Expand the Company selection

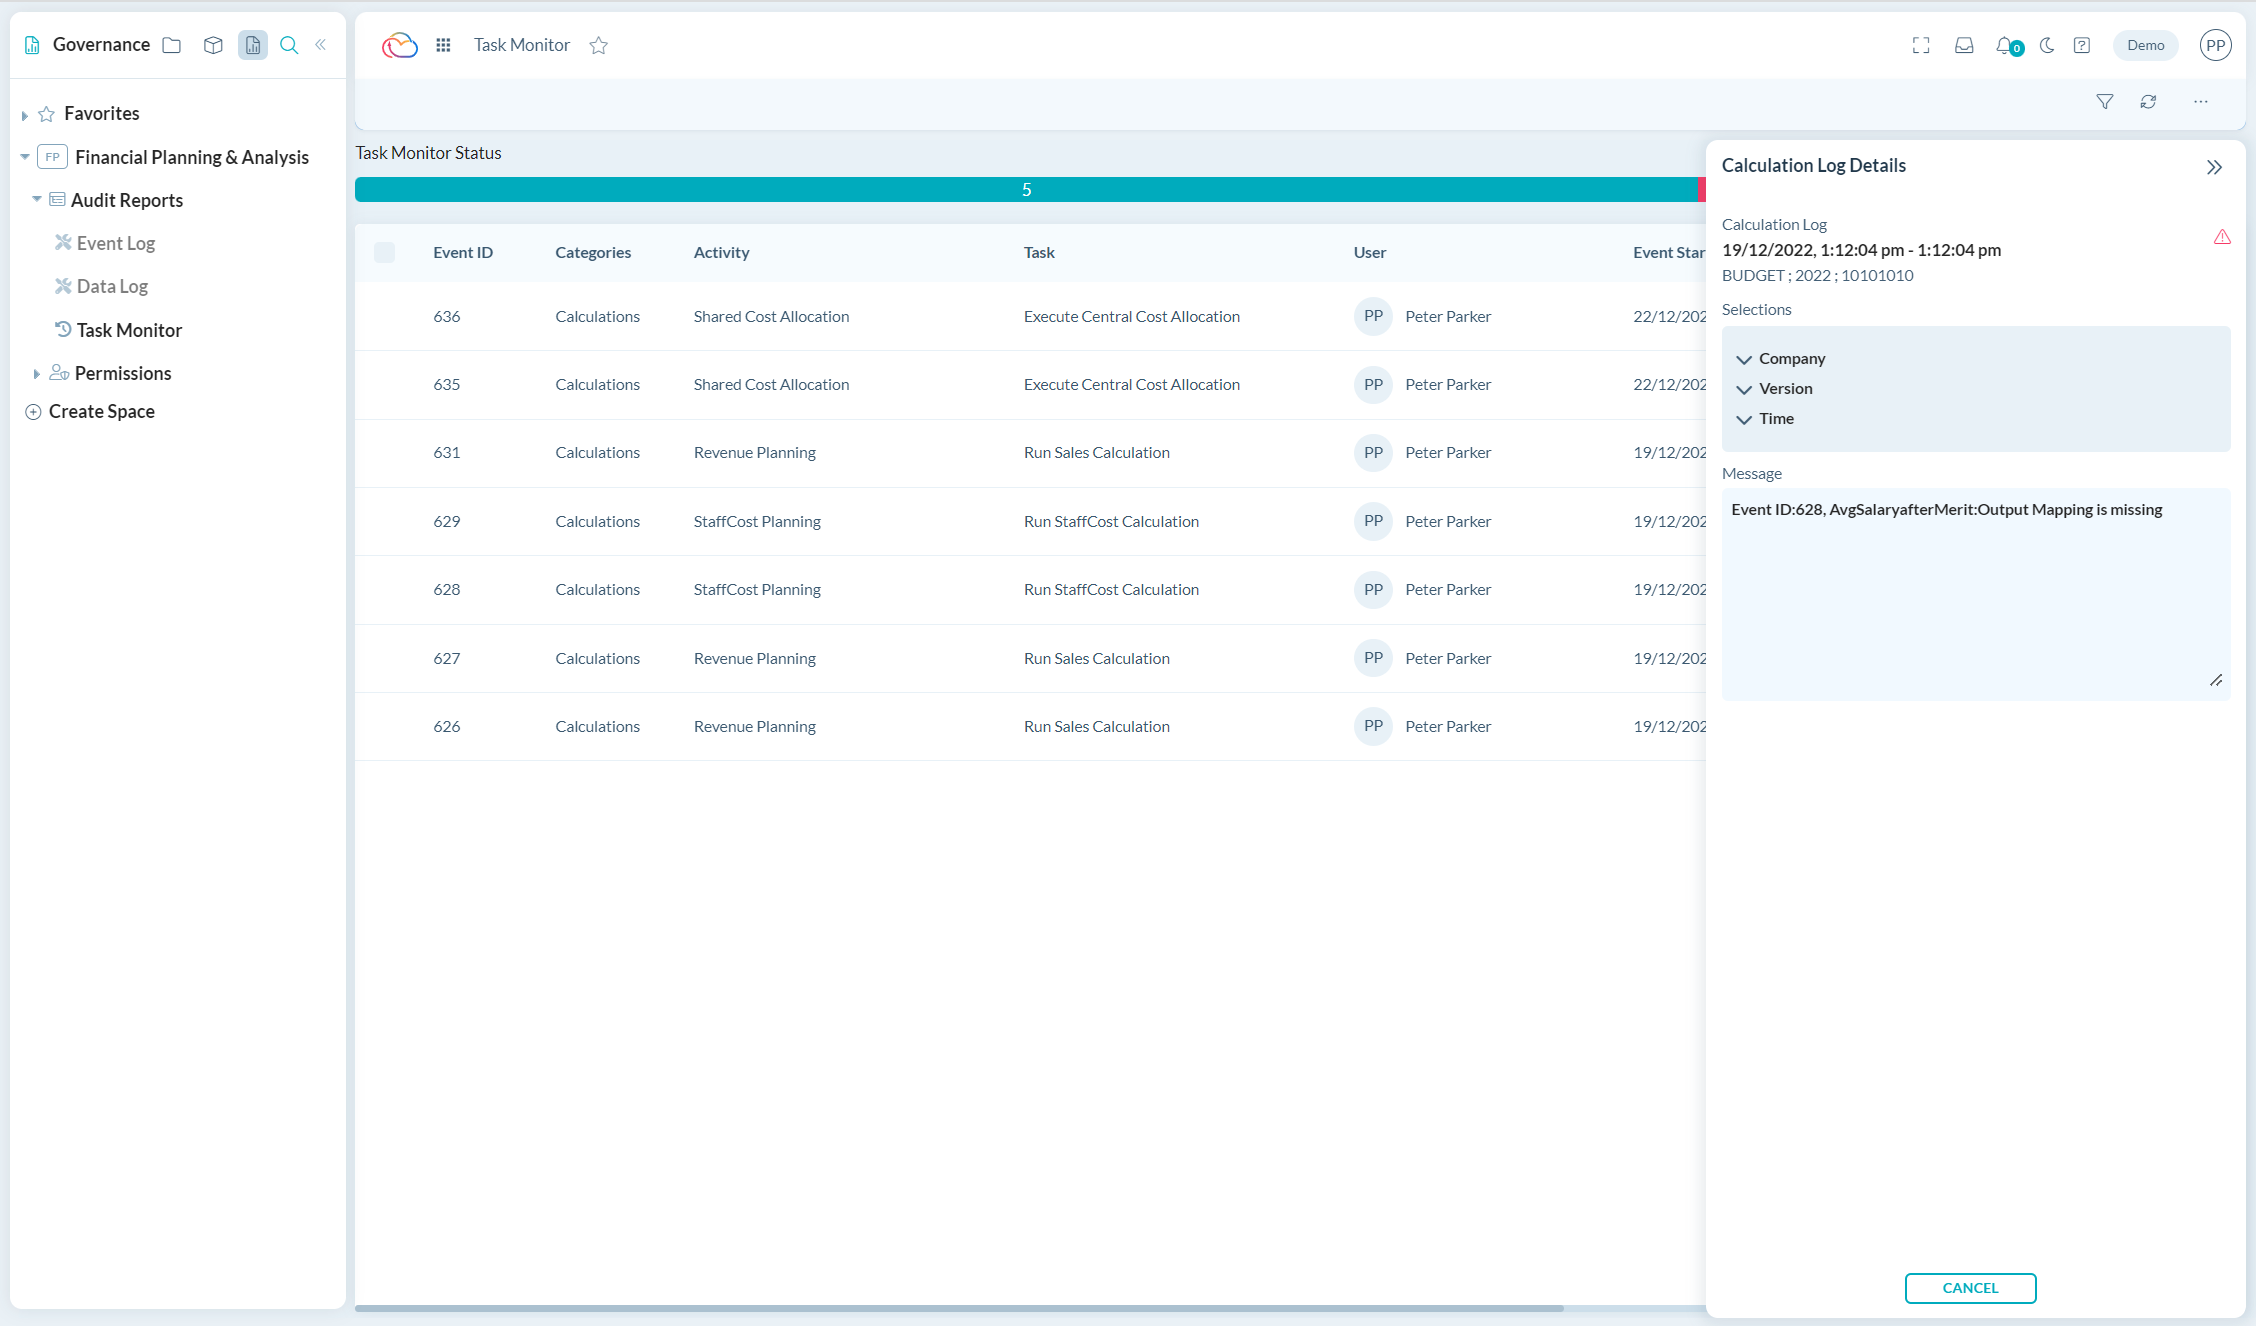[1745, 359]
